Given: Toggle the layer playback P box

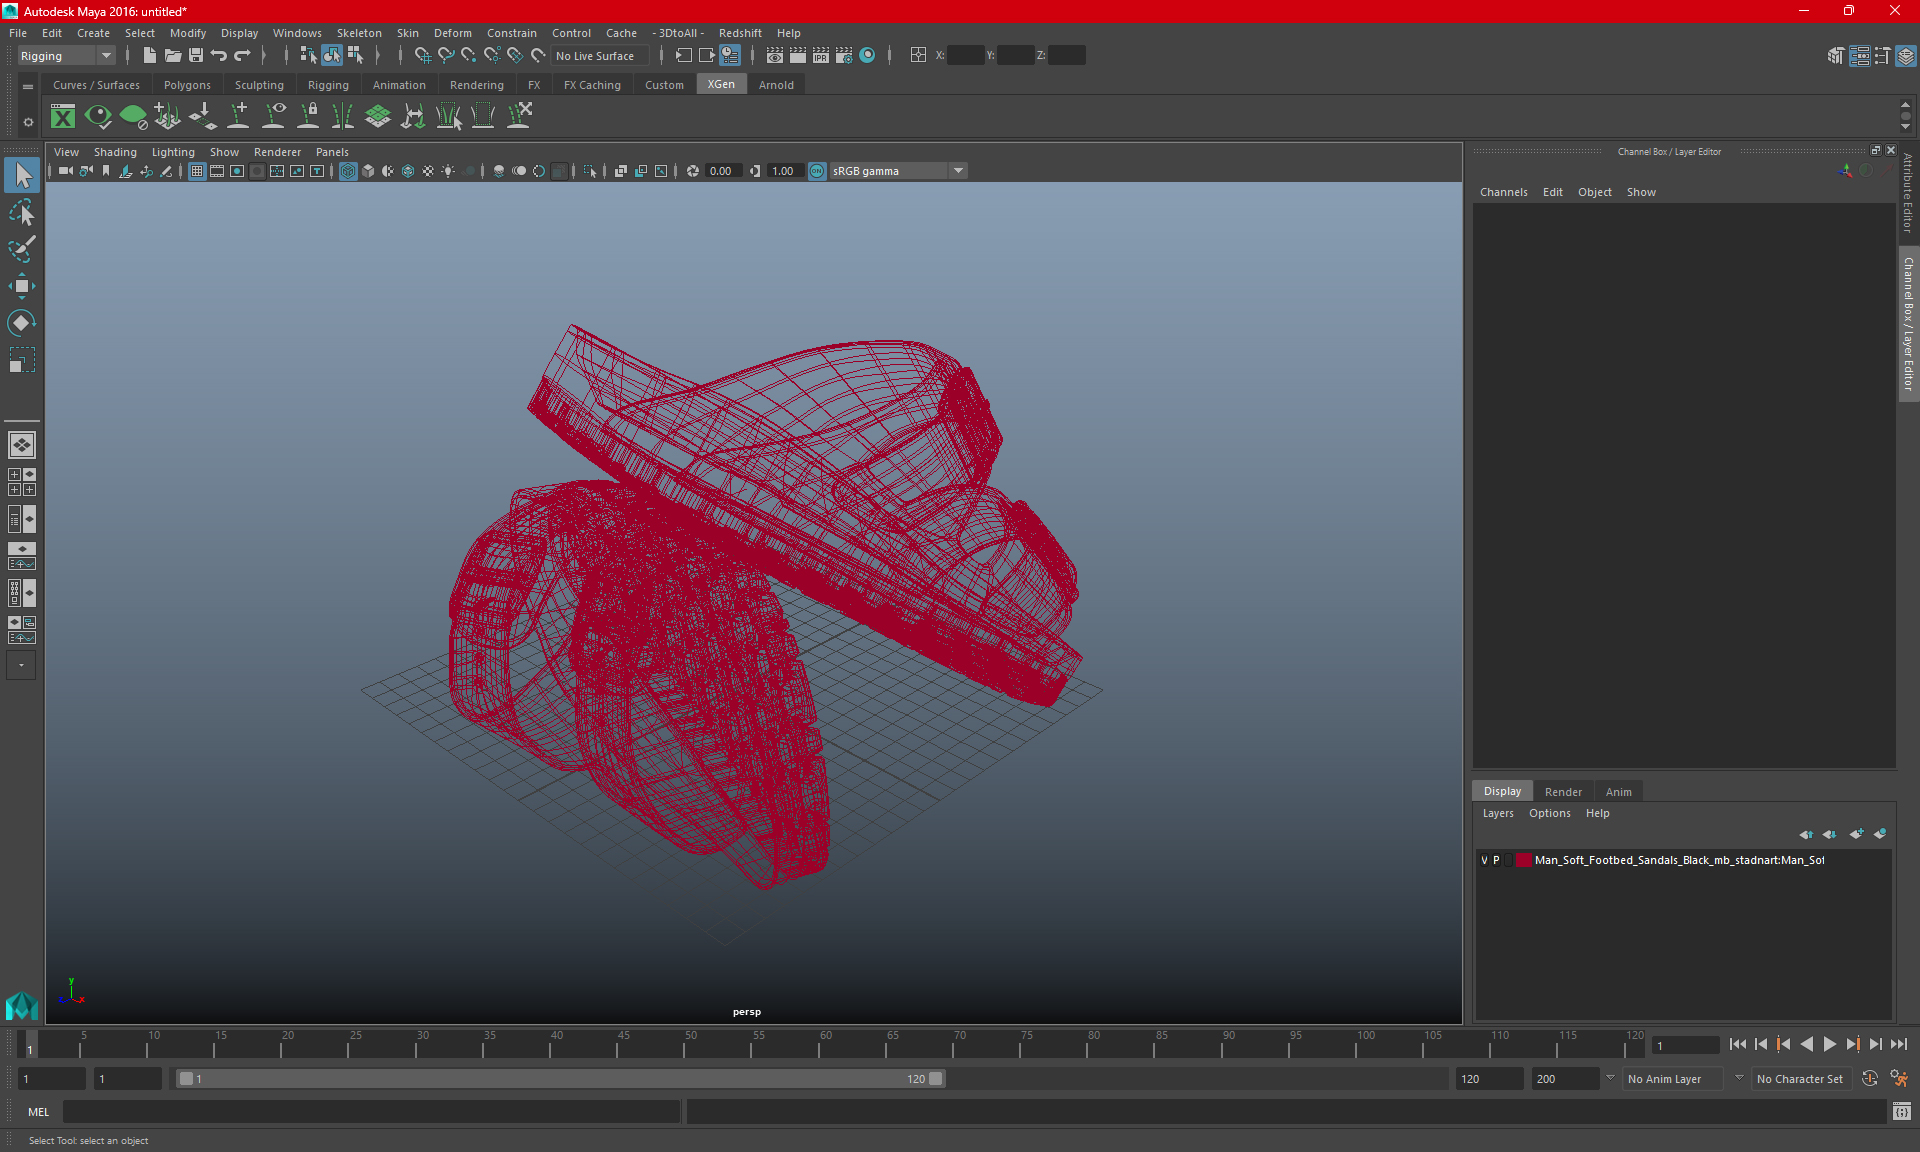Looking at the screenshot, I should 1497,860.
